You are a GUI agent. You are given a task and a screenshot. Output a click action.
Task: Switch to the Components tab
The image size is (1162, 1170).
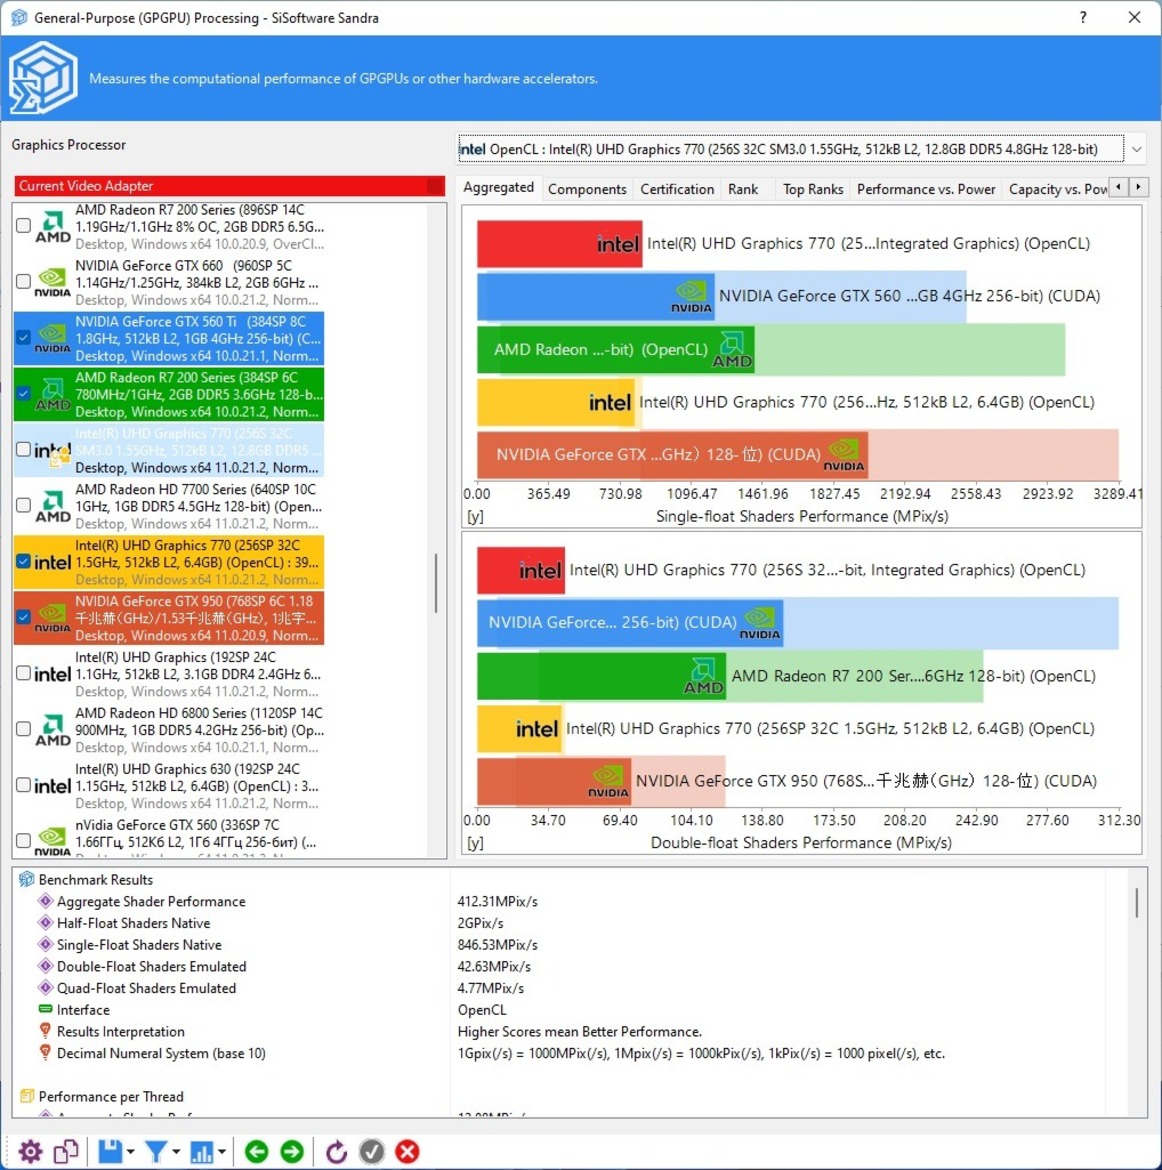587,189
